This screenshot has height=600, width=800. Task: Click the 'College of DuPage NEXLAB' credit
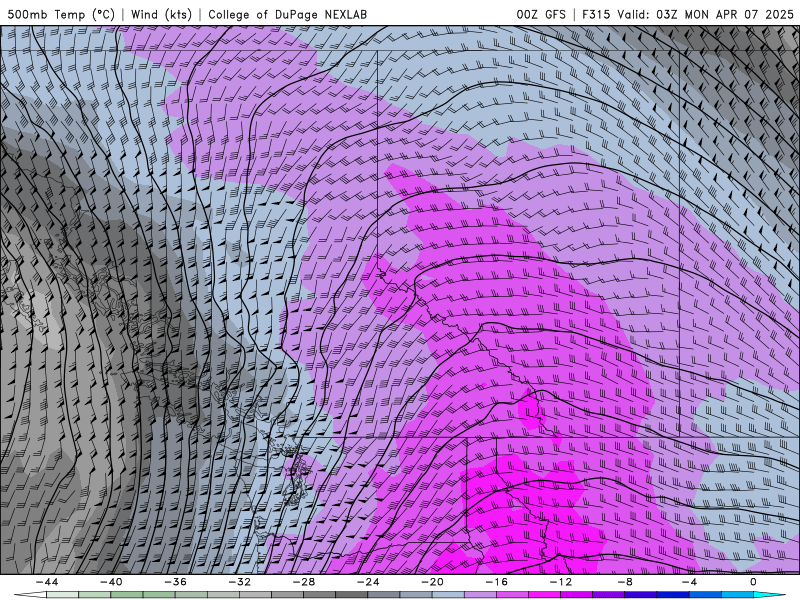(x=287, y=14)
